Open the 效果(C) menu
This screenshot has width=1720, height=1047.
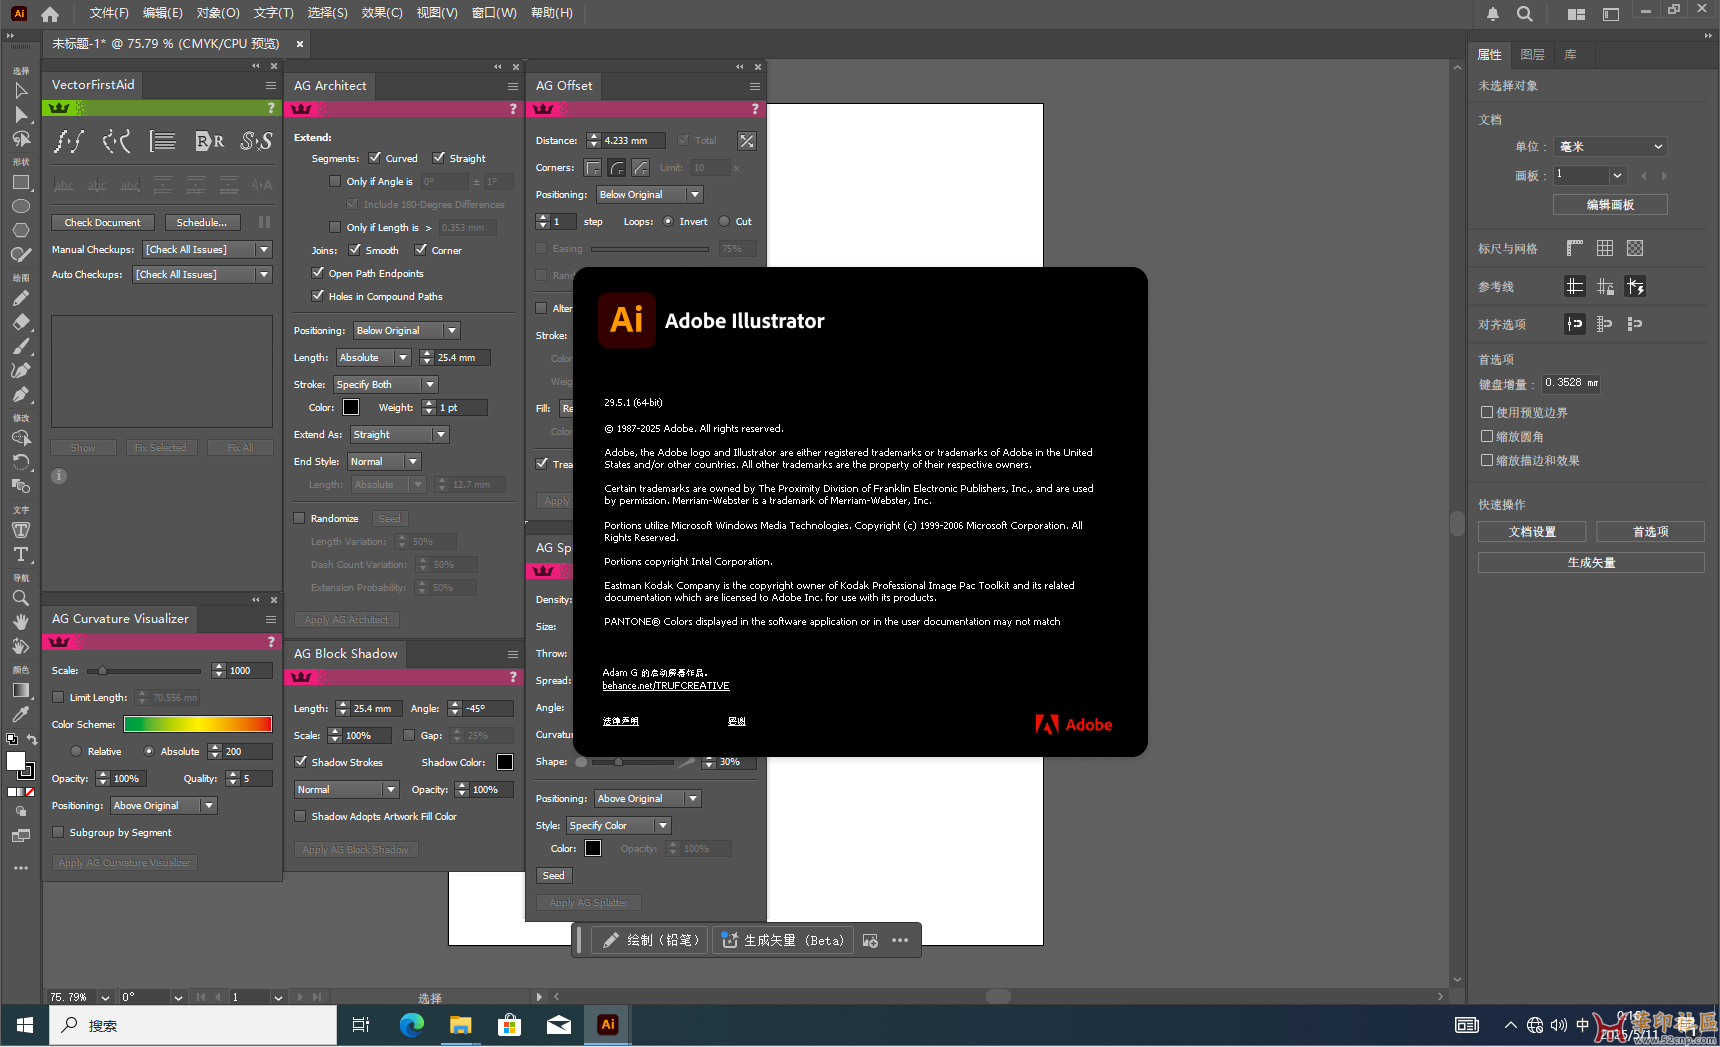pos(382,13)
